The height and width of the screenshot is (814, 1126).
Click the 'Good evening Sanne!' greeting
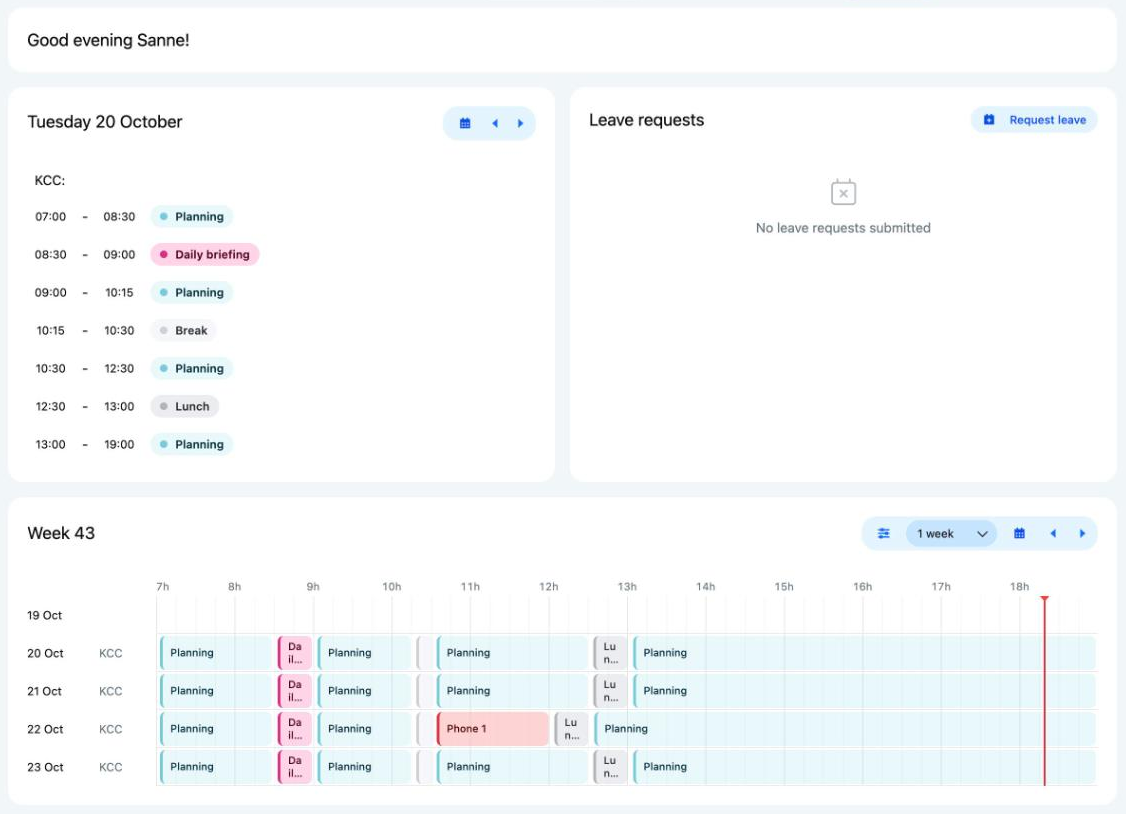point(108,40)
